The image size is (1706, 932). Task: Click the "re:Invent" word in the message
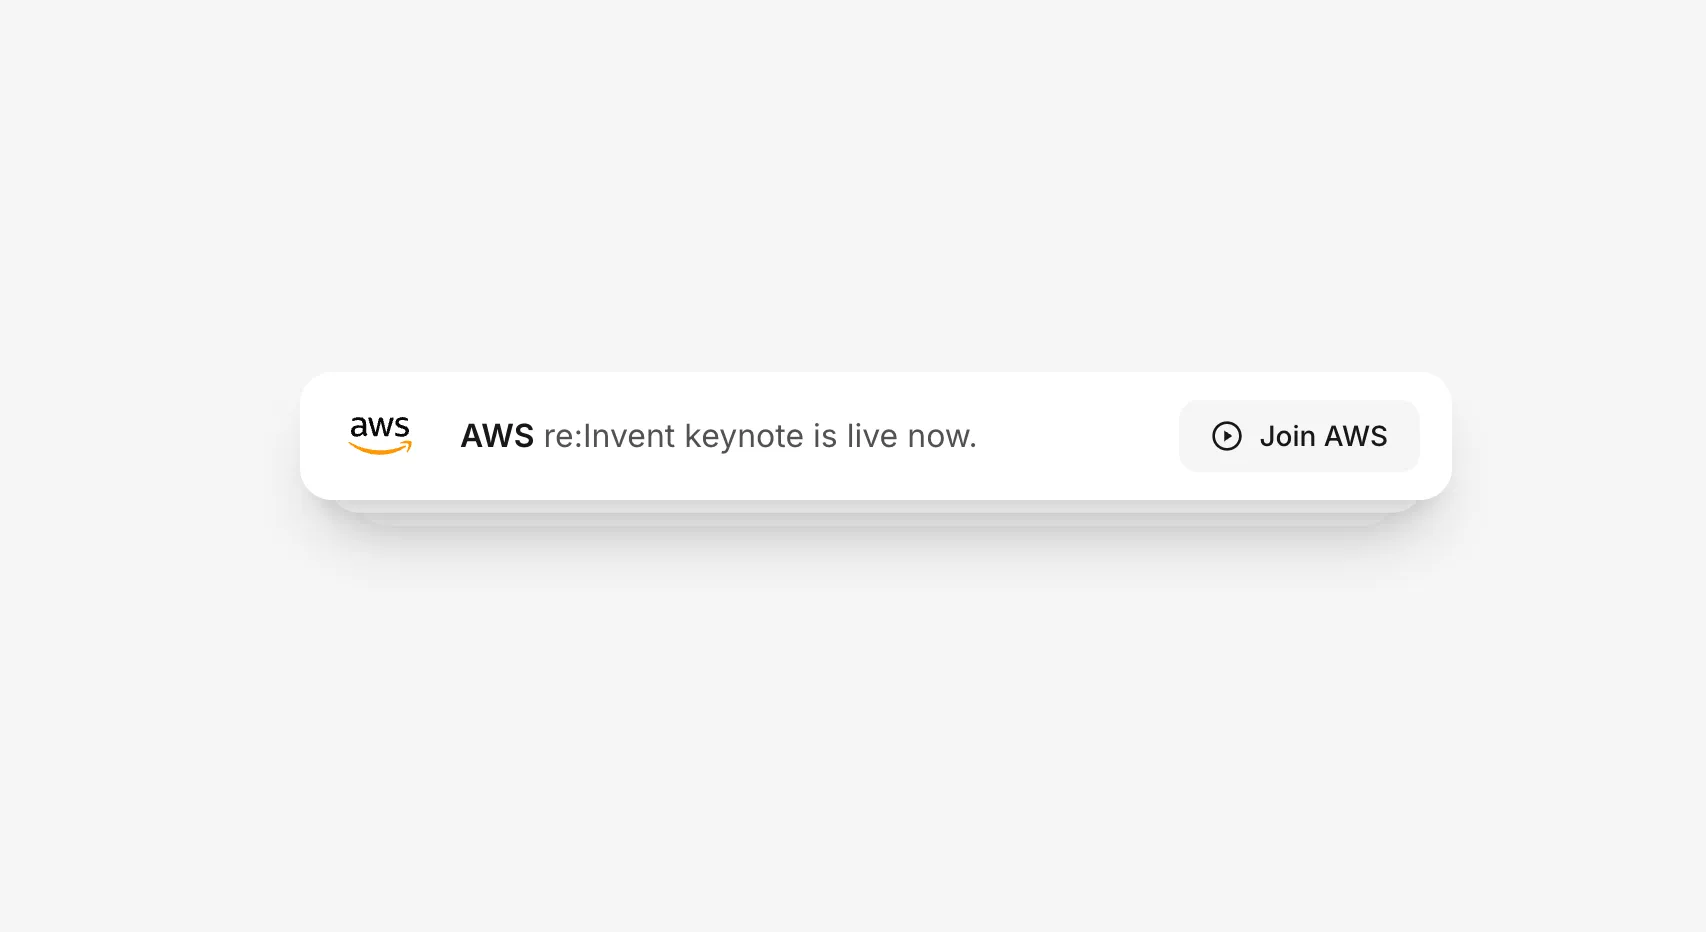tap(609, 436)
